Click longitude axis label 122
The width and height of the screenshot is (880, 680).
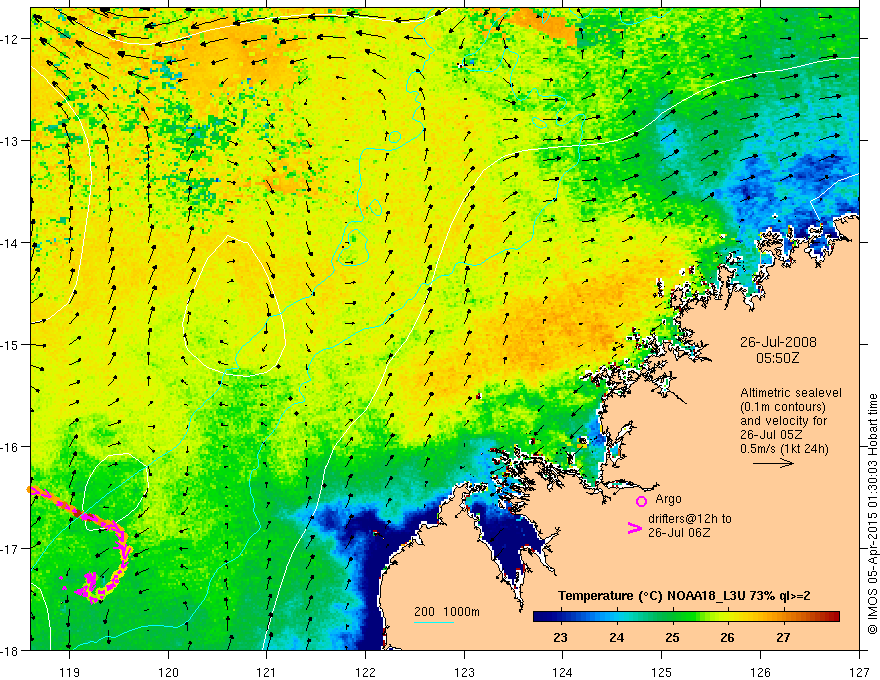click(x=365, y=672)
